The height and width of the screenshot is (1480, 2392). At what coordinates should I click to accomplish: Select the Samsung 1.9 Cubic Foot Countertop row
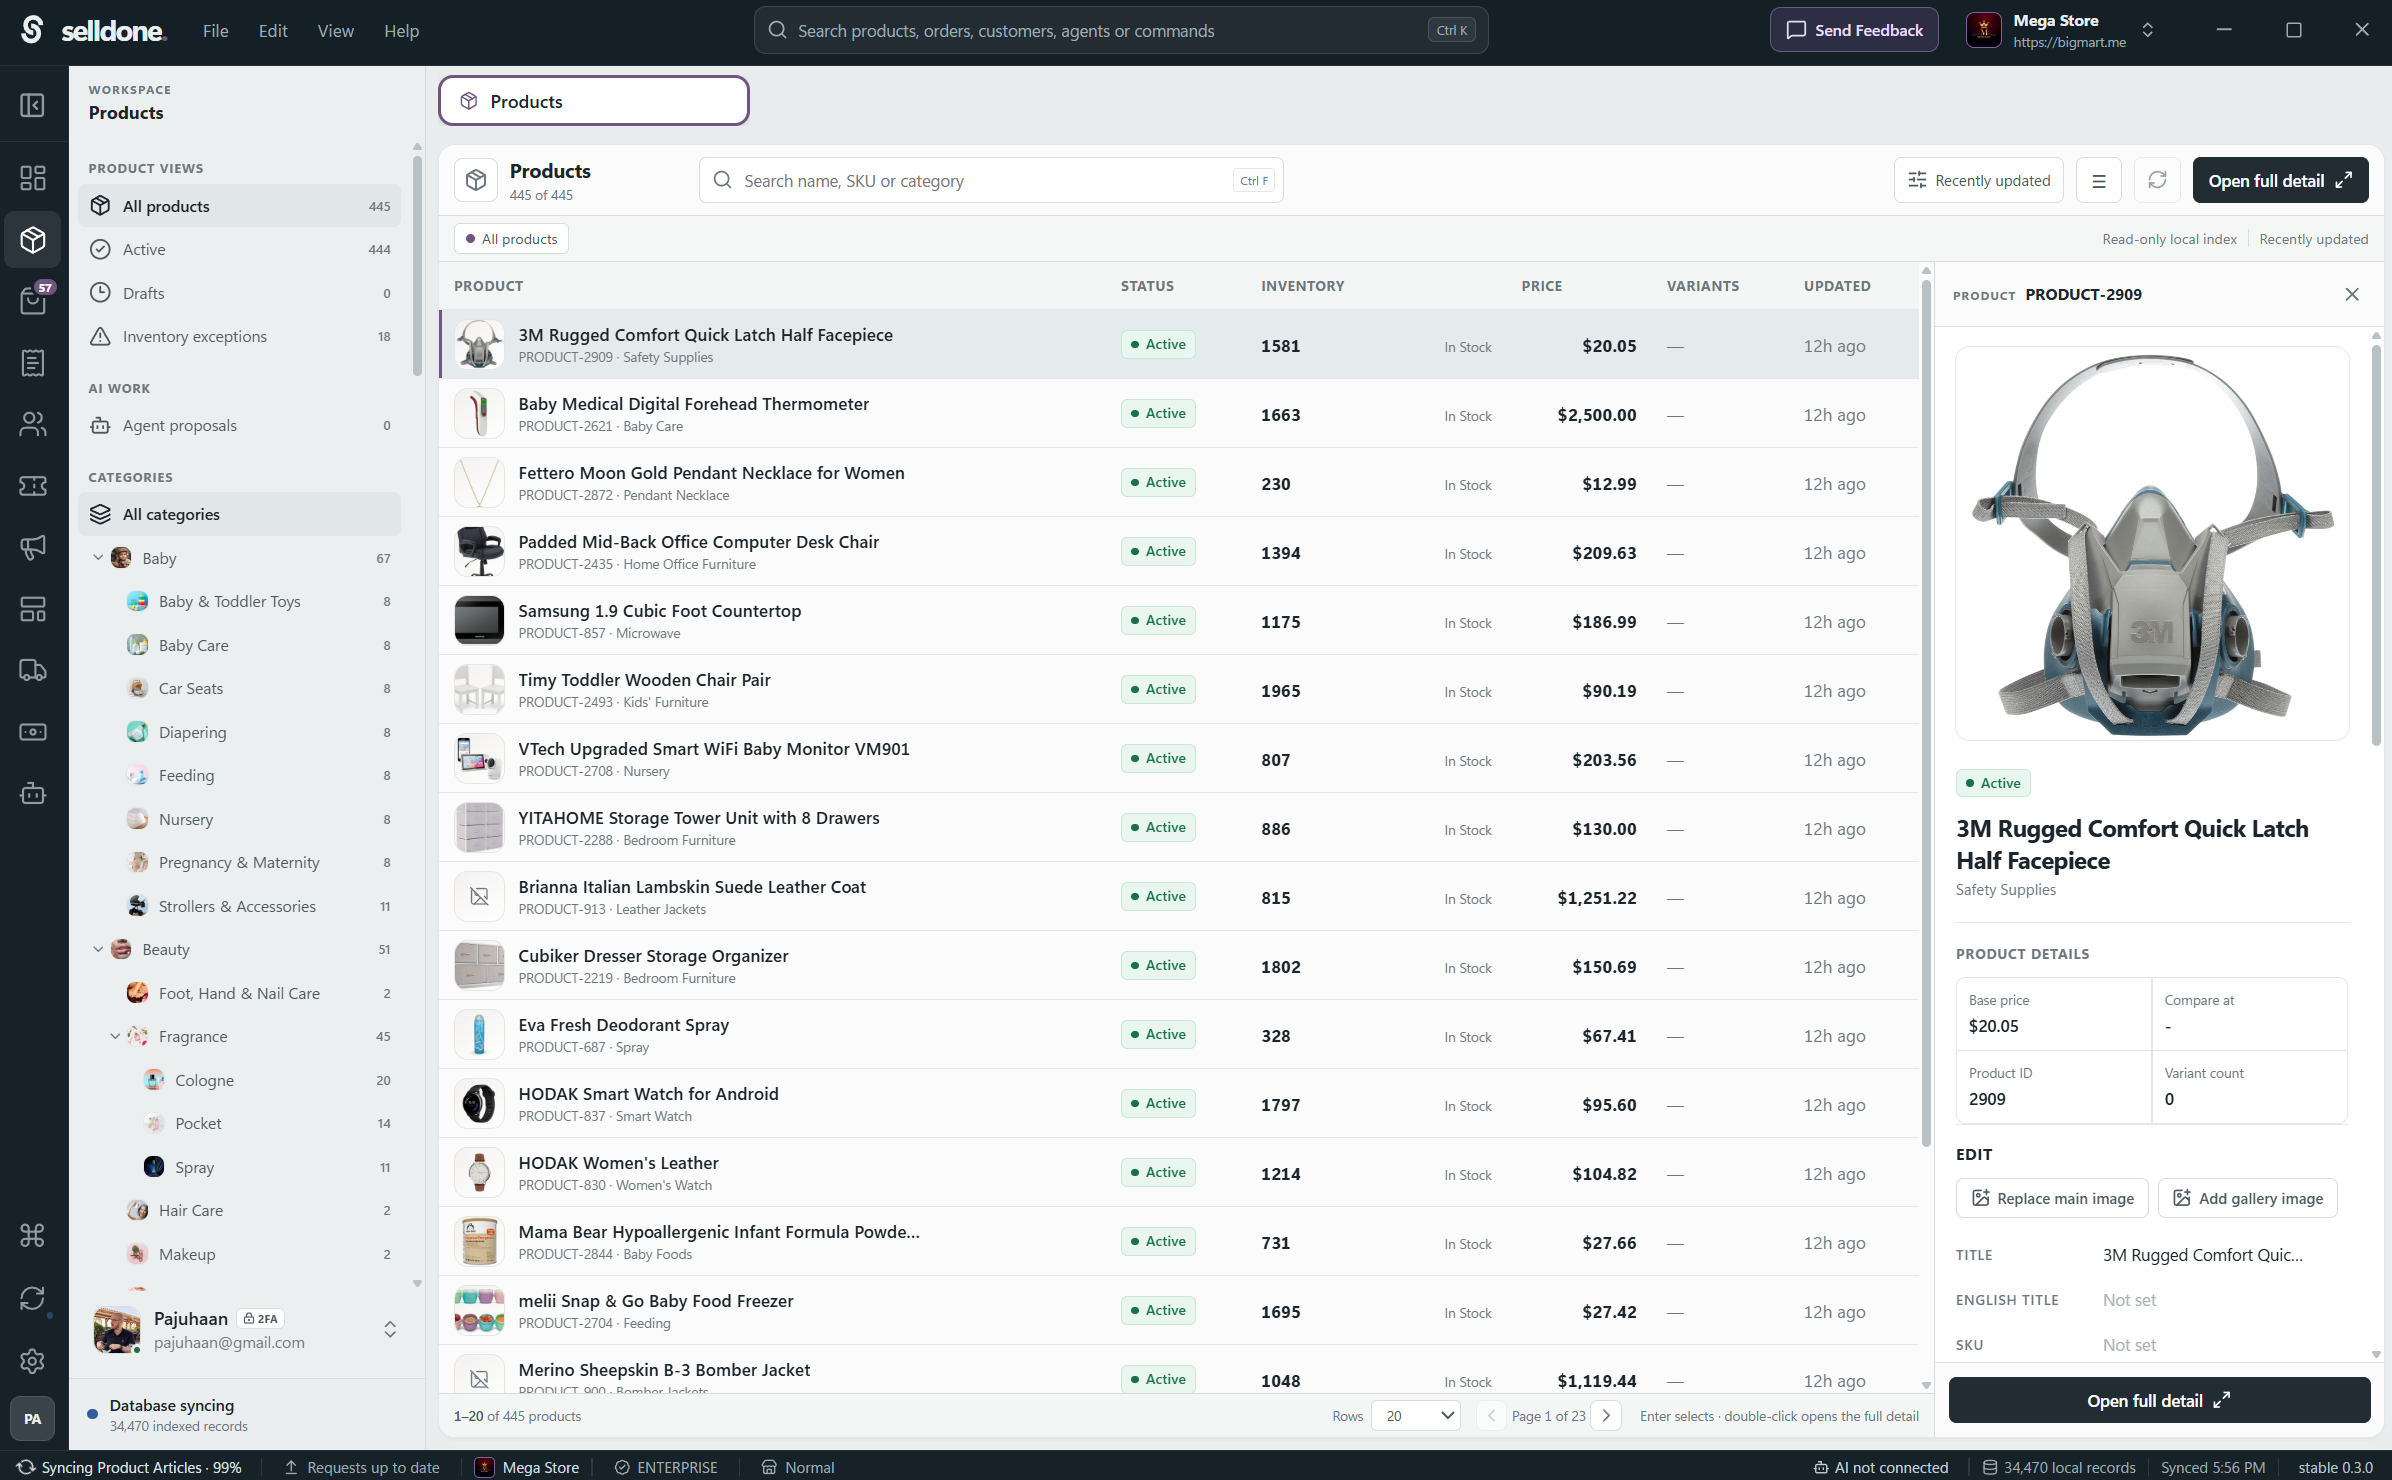coord(1179,621)
